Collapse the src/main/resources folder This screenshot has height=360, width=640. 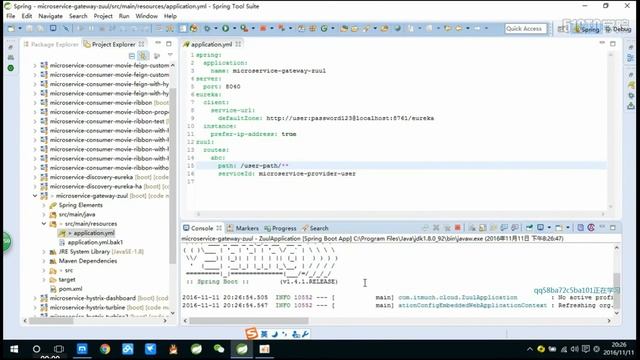point(44,224)
